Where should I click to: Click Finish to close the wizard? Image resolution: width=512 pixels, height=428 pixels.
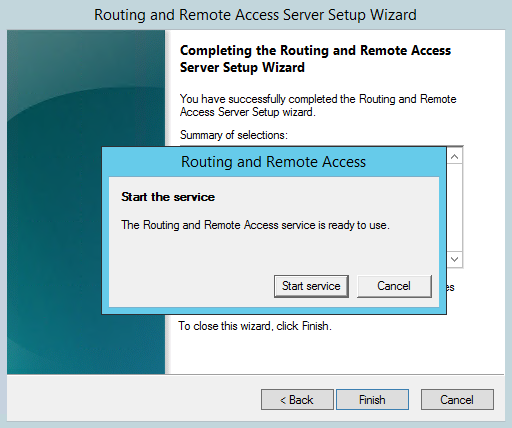pyautogui.click(x=372, y=399)
